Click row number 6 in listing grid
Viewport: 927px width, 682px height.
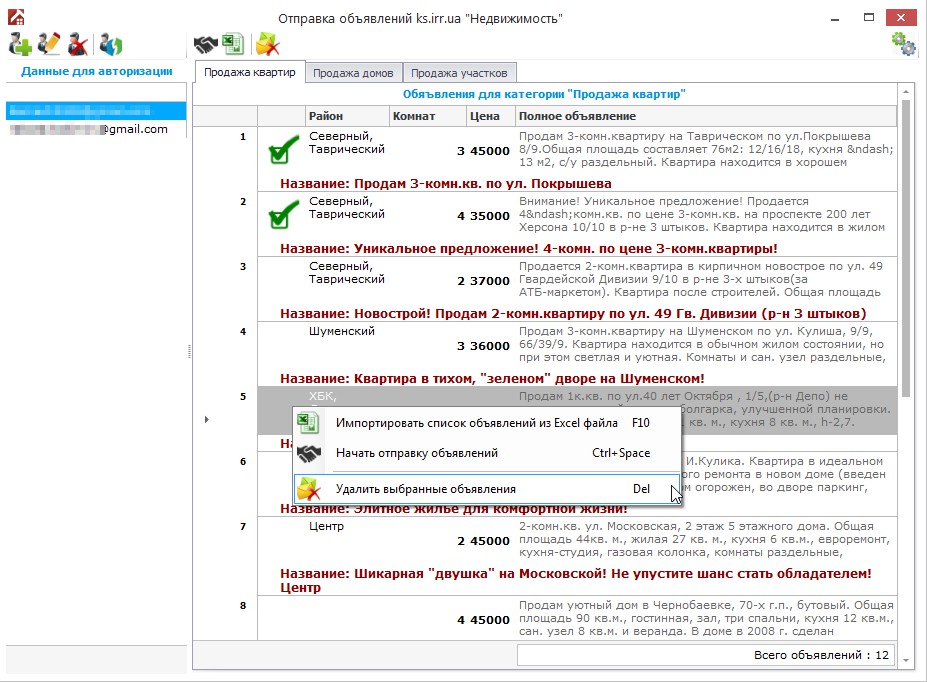(x=243, y=462)
